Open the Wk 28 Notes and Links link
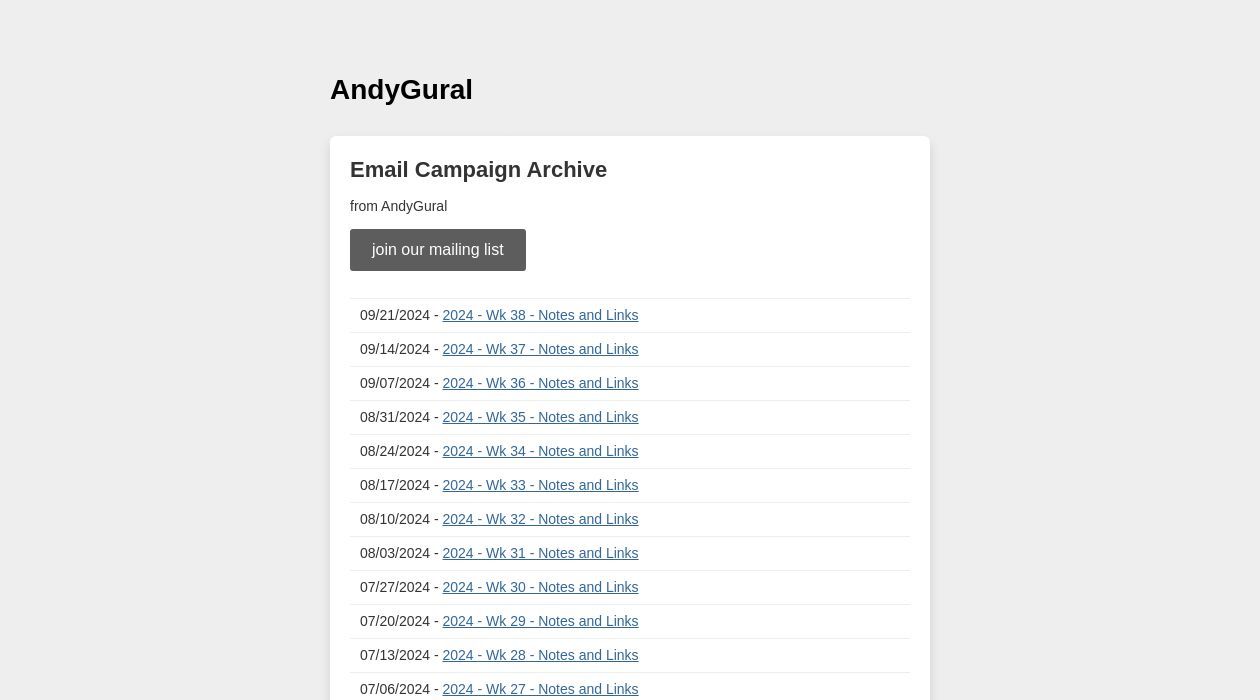The image size is (1260, 700). coord(540,655)
